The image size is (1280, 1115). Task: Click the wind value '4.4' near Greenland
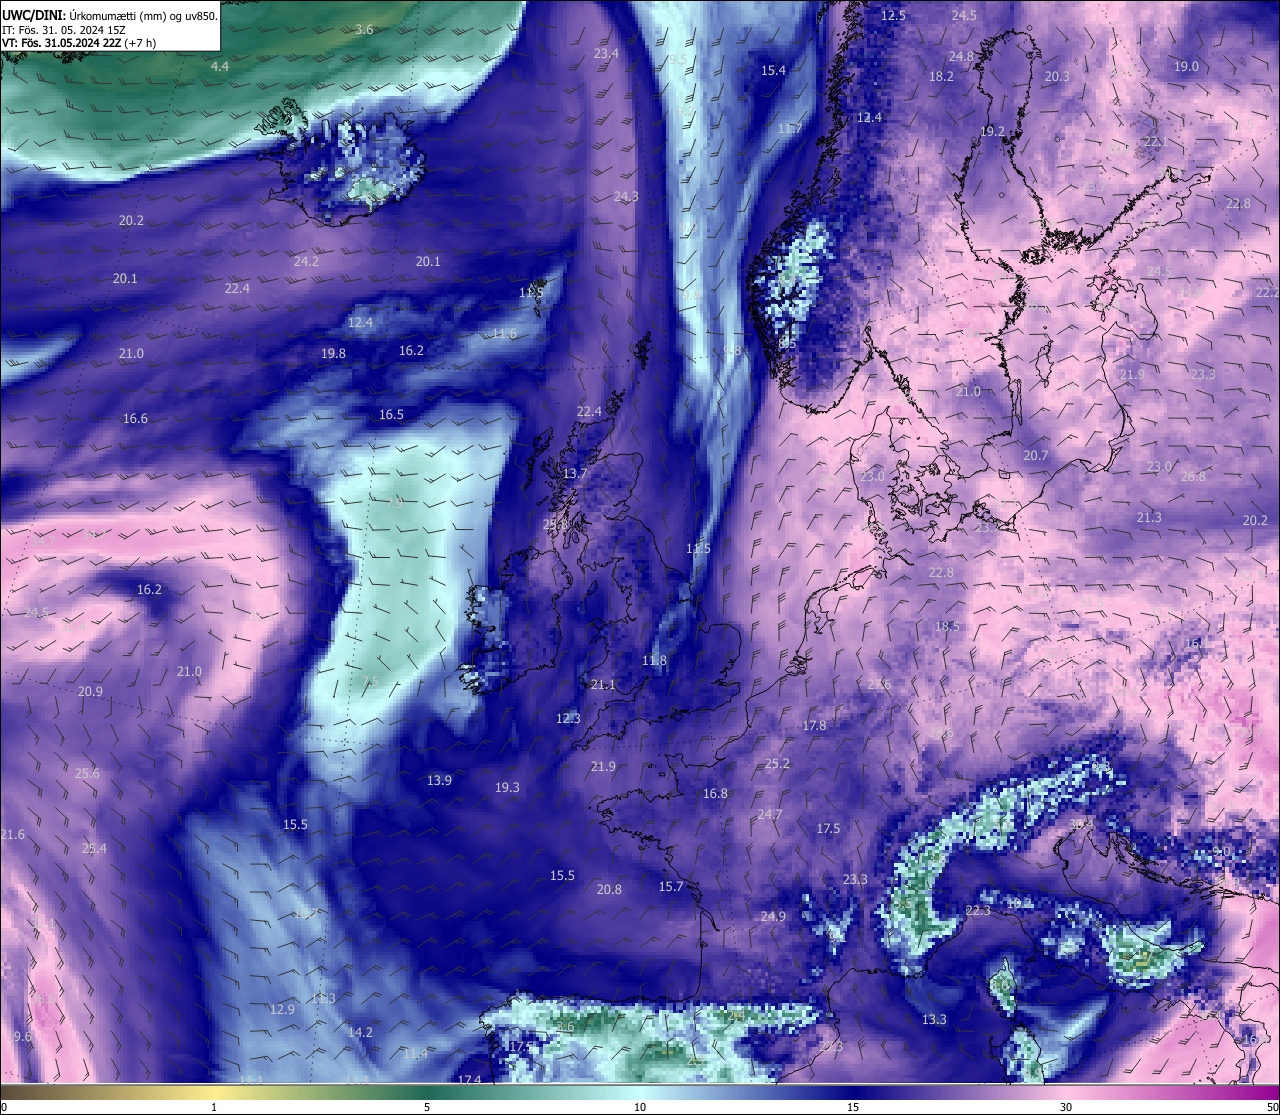point(220,67)
